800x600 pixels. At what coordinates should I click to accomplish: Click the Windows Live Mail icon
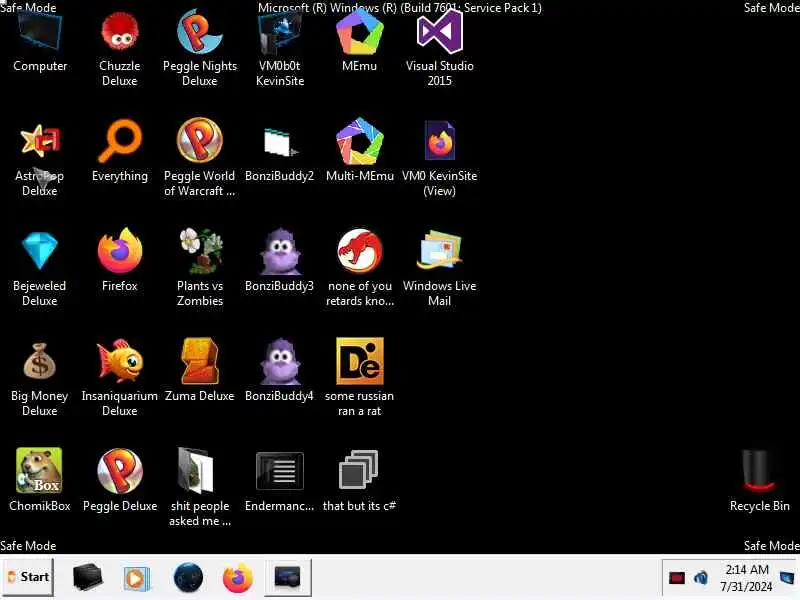(439, 249)
